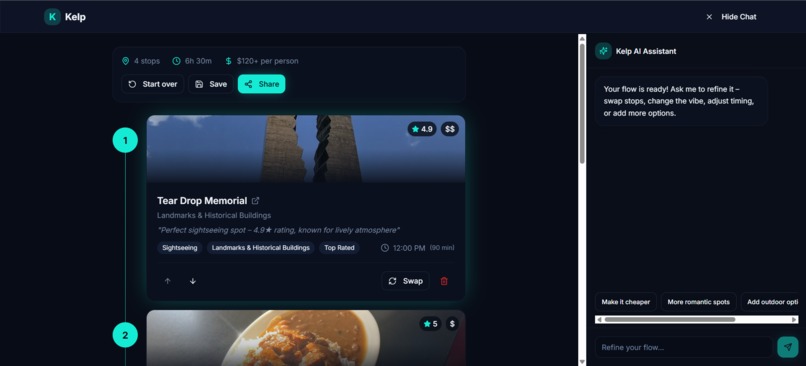Move Tear Drop Memorial down
The image size is (806, 366).
pos(193,281)
